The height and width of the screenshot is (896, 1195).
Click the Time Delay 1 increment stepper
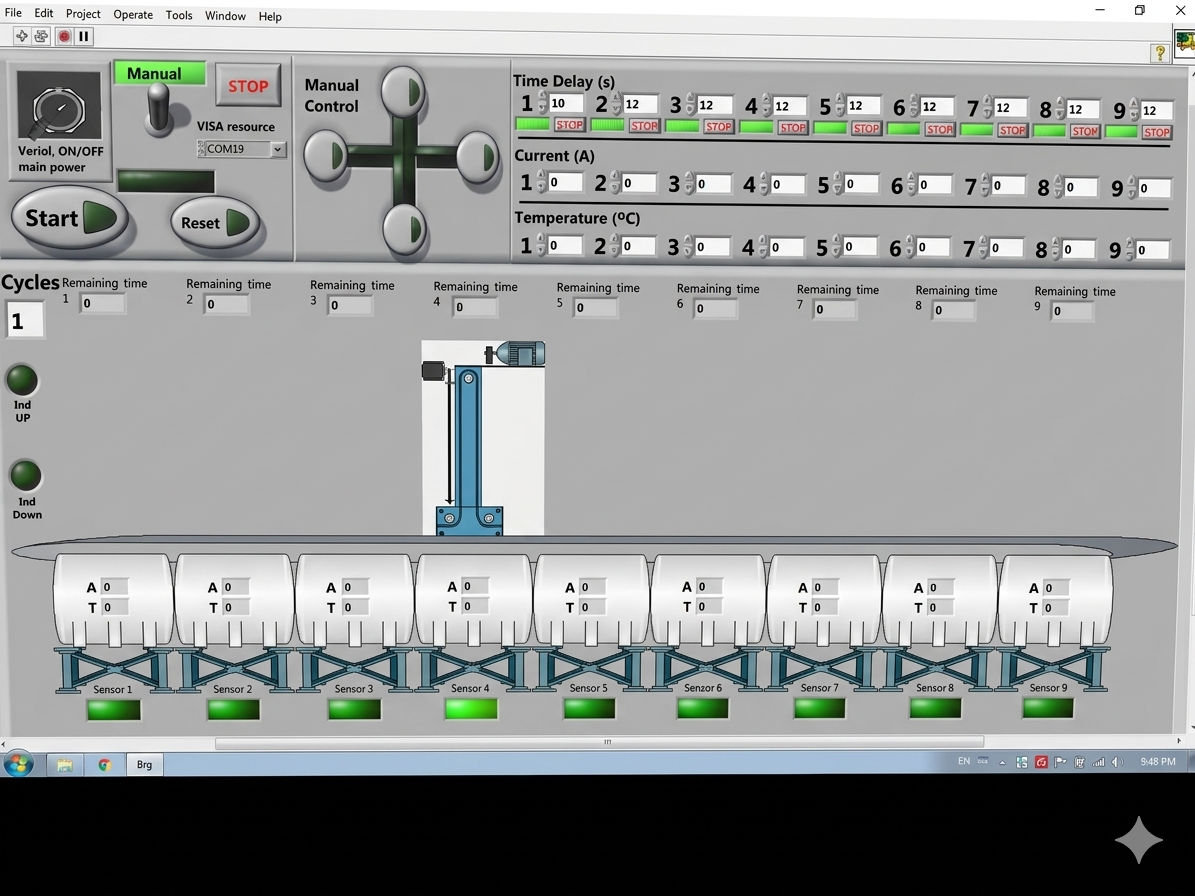pos(542,98)
